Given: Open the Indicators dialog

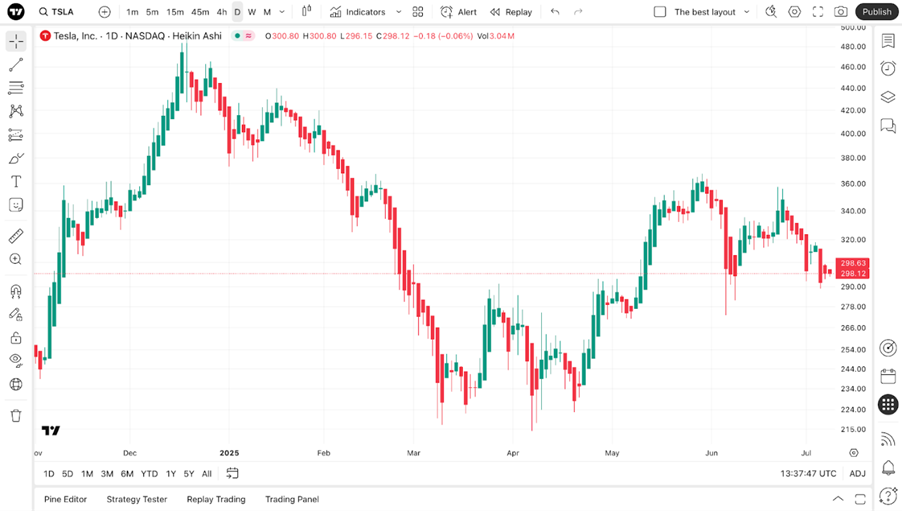Looking at the screenshot, I should (357, 12).
